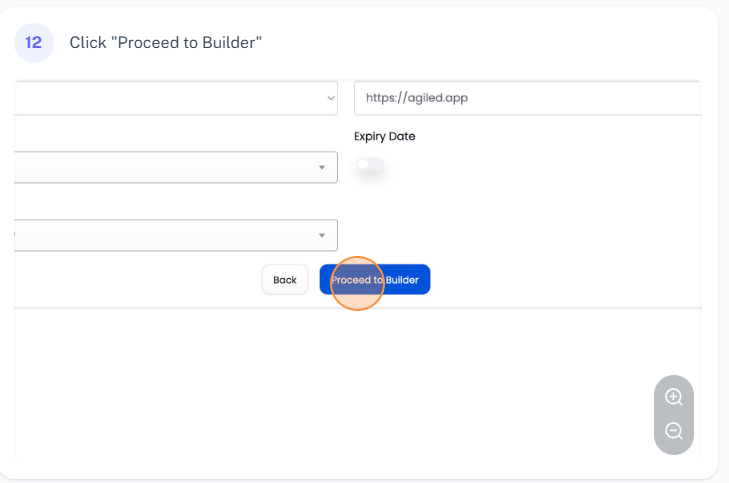
Task: Click the step title "Click Proceed to Builder"
Action: [165, 43]
